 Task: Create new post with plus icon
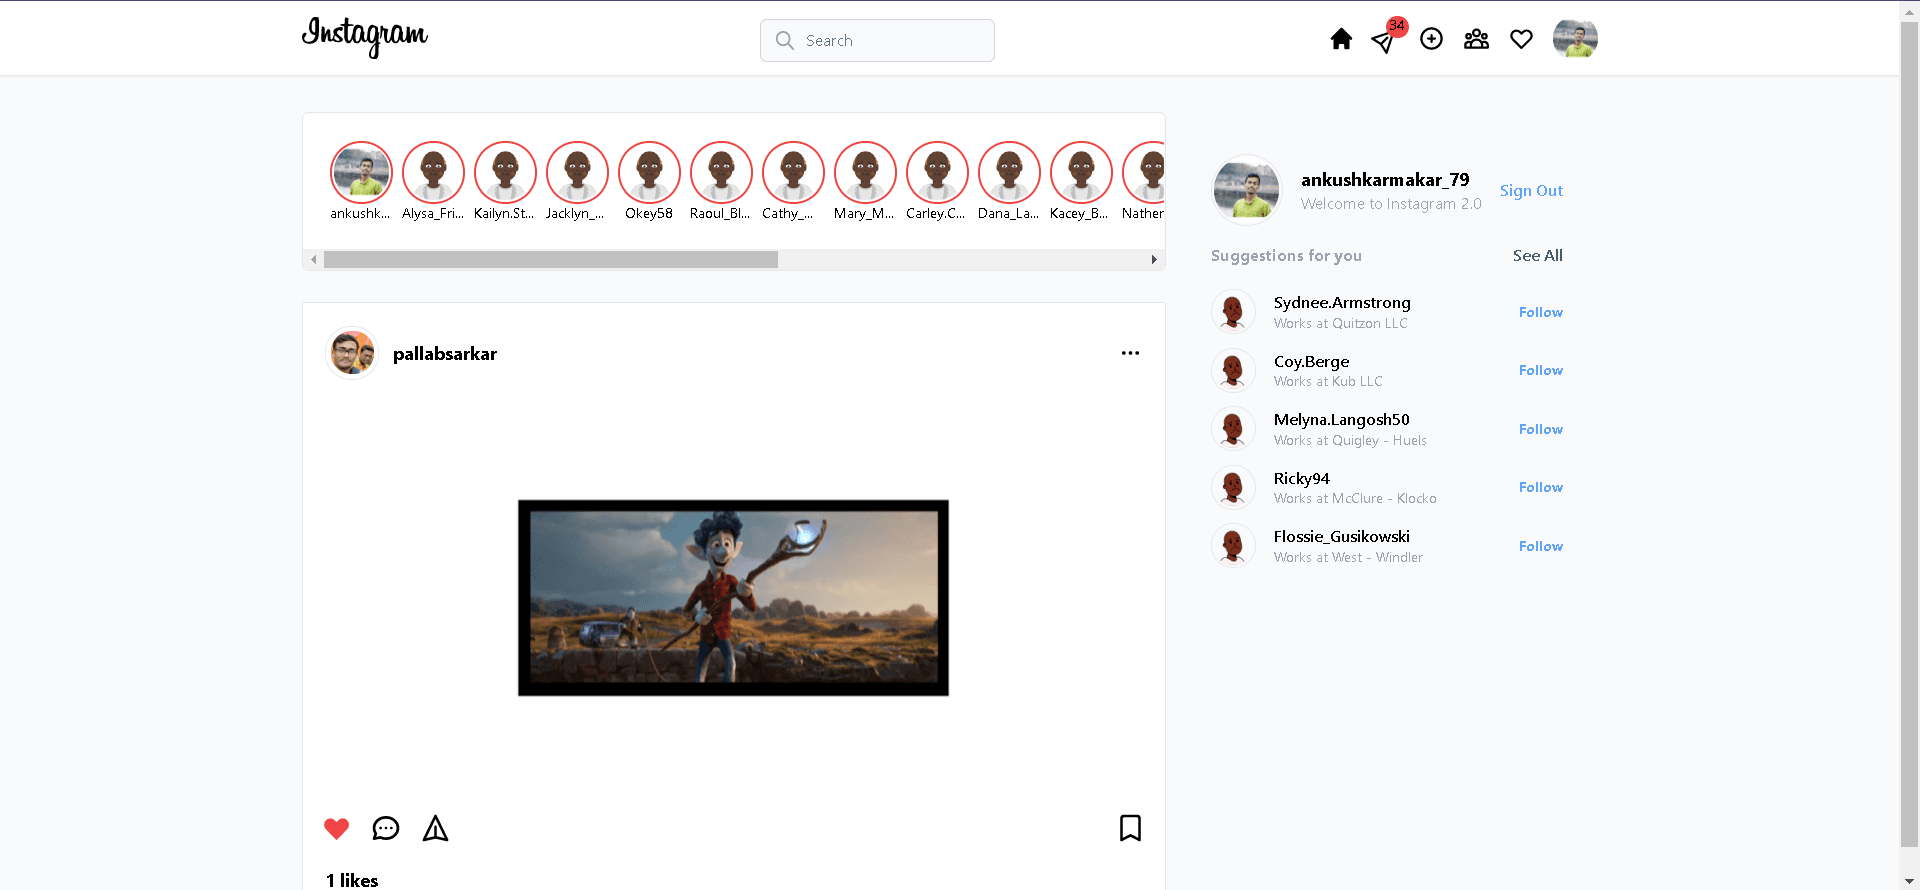pos(1431,39)
